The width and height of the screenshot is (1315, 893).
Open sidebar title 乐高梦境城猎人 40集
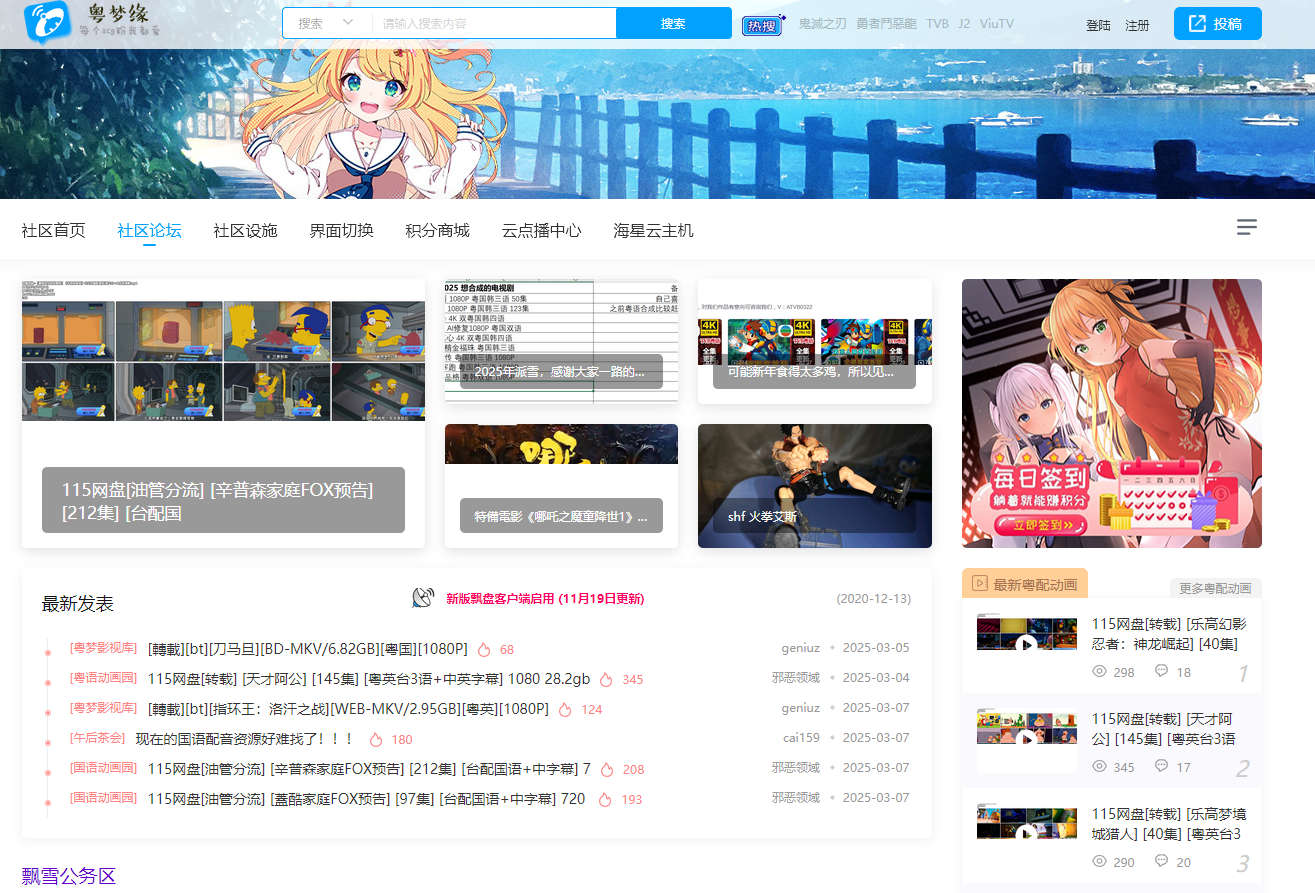click(1169, 824)
